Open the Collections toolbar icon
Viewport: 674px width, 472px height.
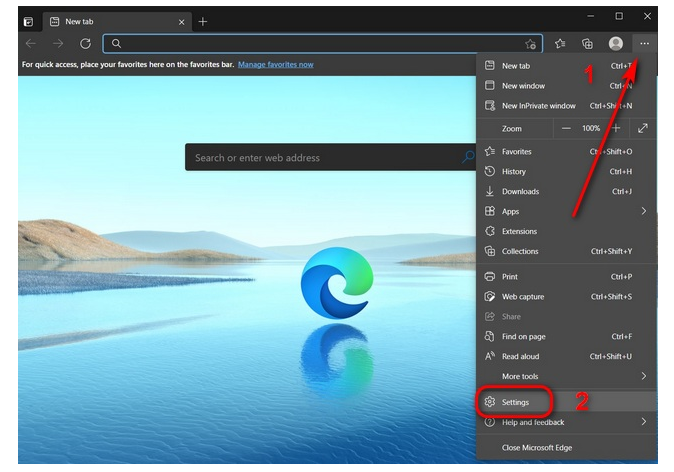click(x=588, y=44)
